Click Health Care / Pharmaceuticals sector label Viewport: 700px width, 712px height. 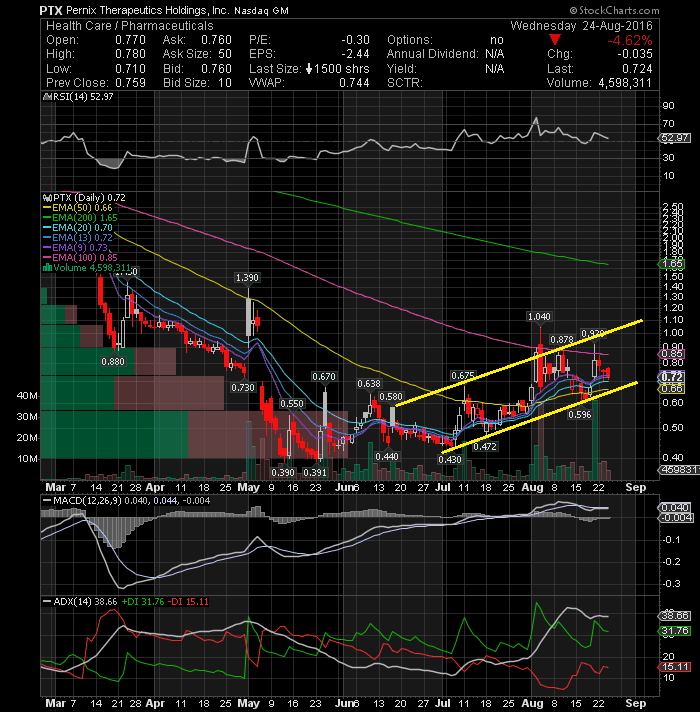click(130, 26)
